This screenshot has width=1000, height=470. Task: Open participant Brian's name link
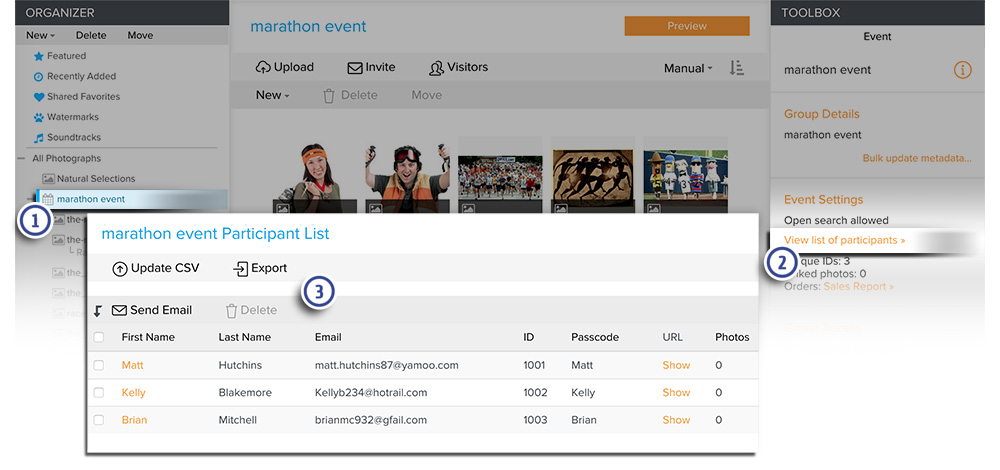134,420
